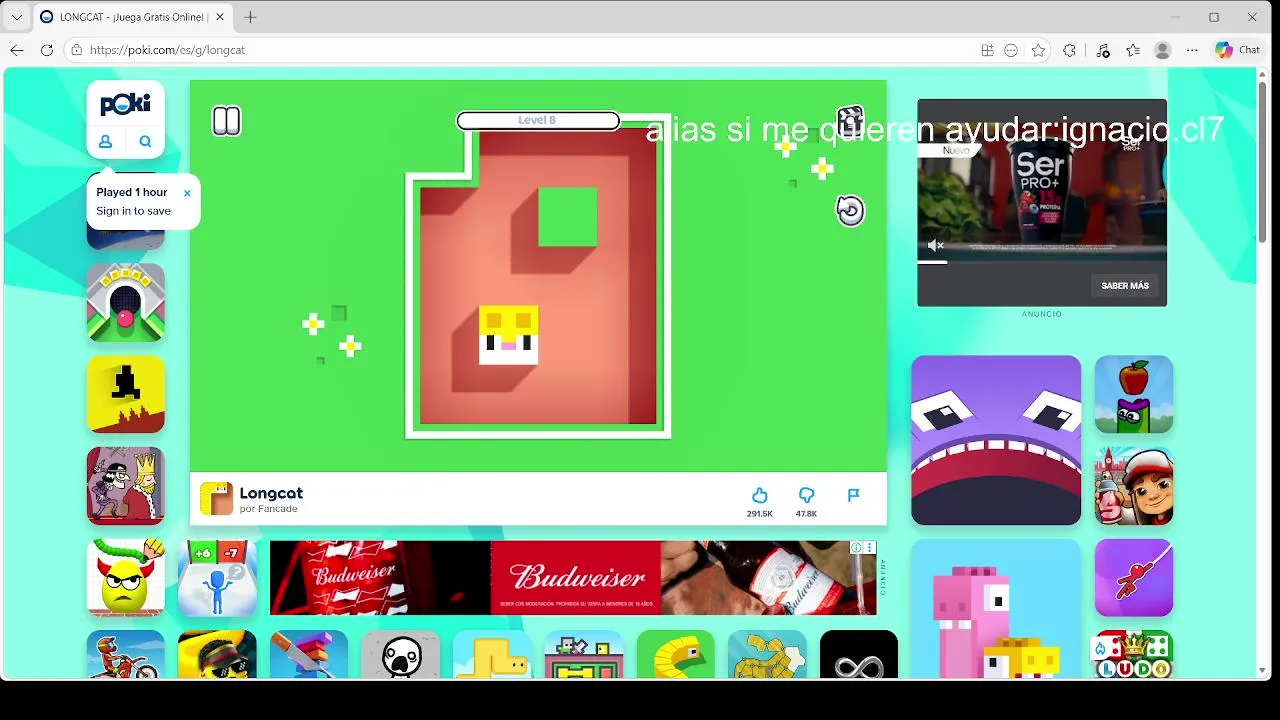Dismiss the Played 1 hour popup
The image size is (1280, 720).
pyautogui.click(x=187, y=193)
